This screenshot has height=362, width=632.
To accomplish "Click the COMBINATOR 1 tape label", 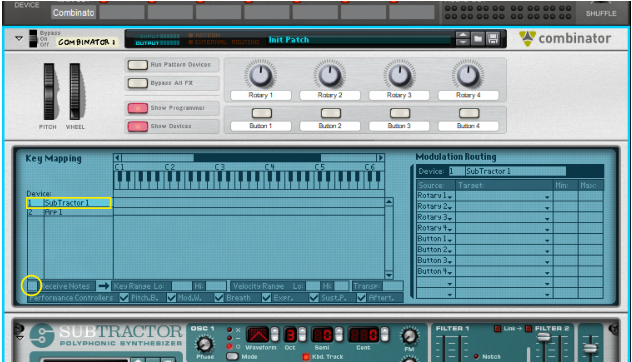I will 87,42.
